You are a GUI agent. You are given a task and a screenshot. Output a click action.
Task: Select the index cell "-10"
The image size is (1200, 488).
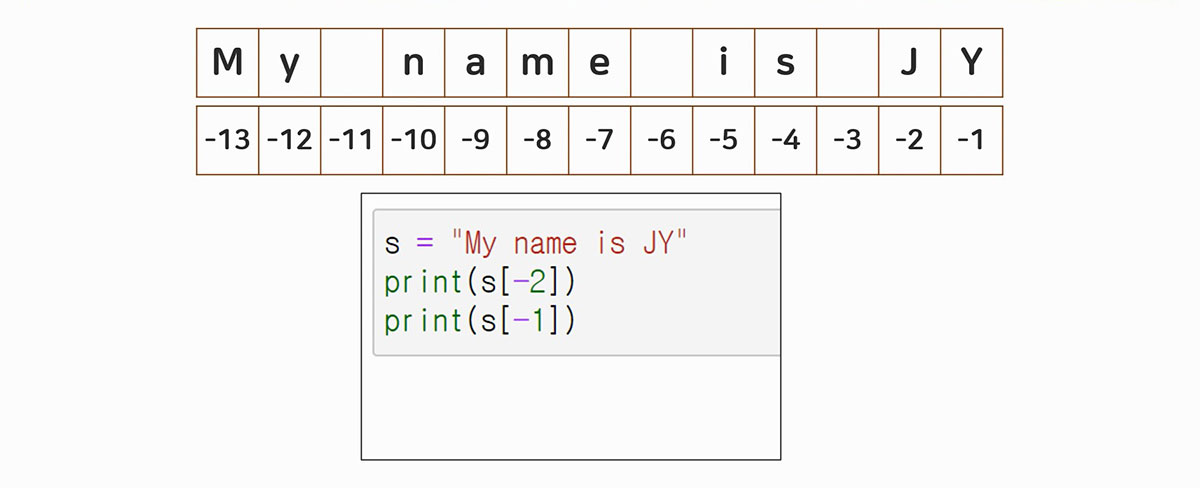[x=414, y=140]
